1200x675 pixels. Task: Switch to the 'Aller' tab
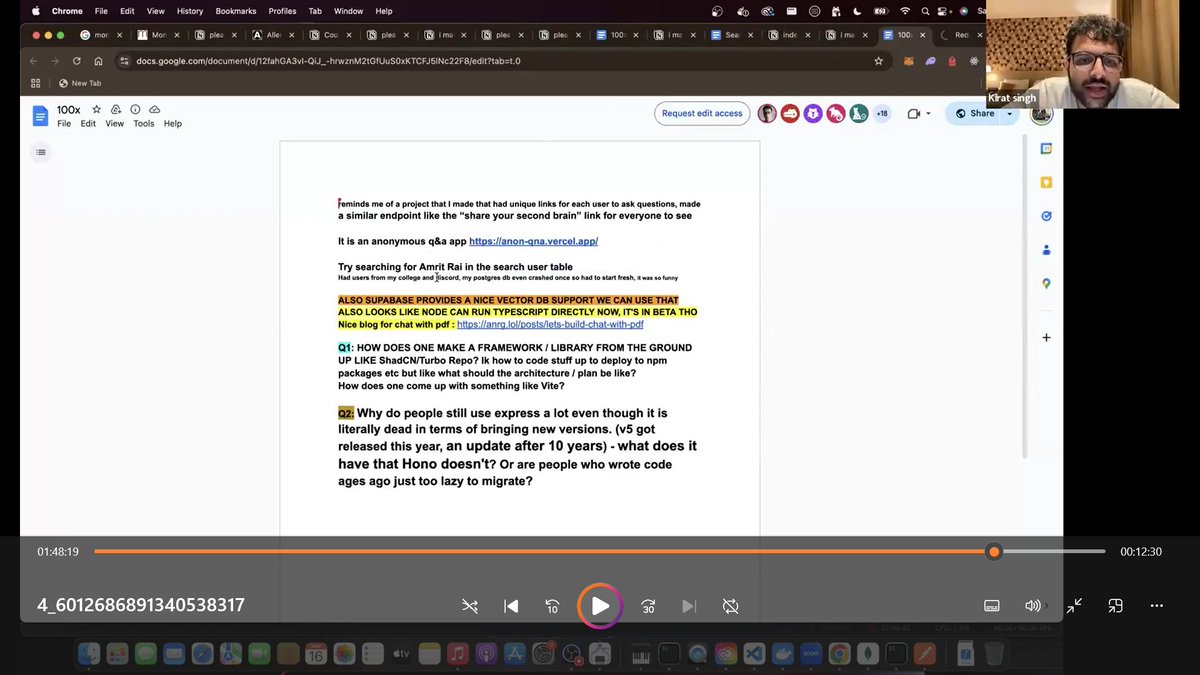273,34
